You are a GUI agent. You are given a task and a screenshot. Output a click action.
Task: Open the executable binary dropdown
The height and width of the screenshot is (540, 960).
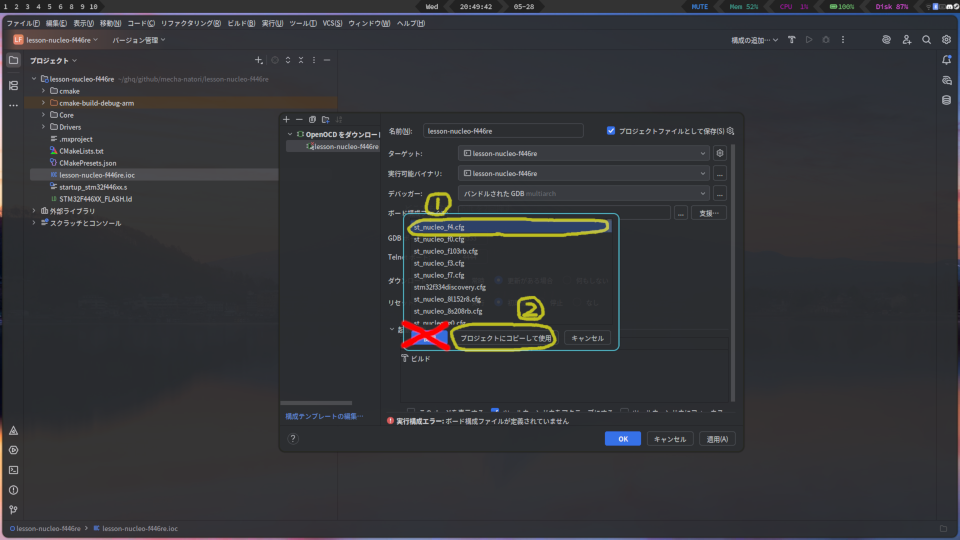coord(583,173)
